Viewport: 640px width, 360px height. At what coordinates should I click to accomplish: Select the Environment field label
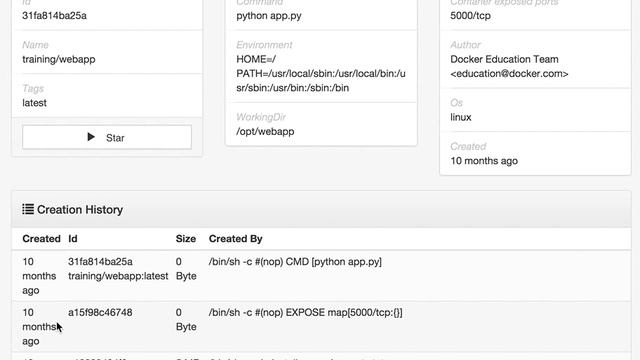coord(264,45)
